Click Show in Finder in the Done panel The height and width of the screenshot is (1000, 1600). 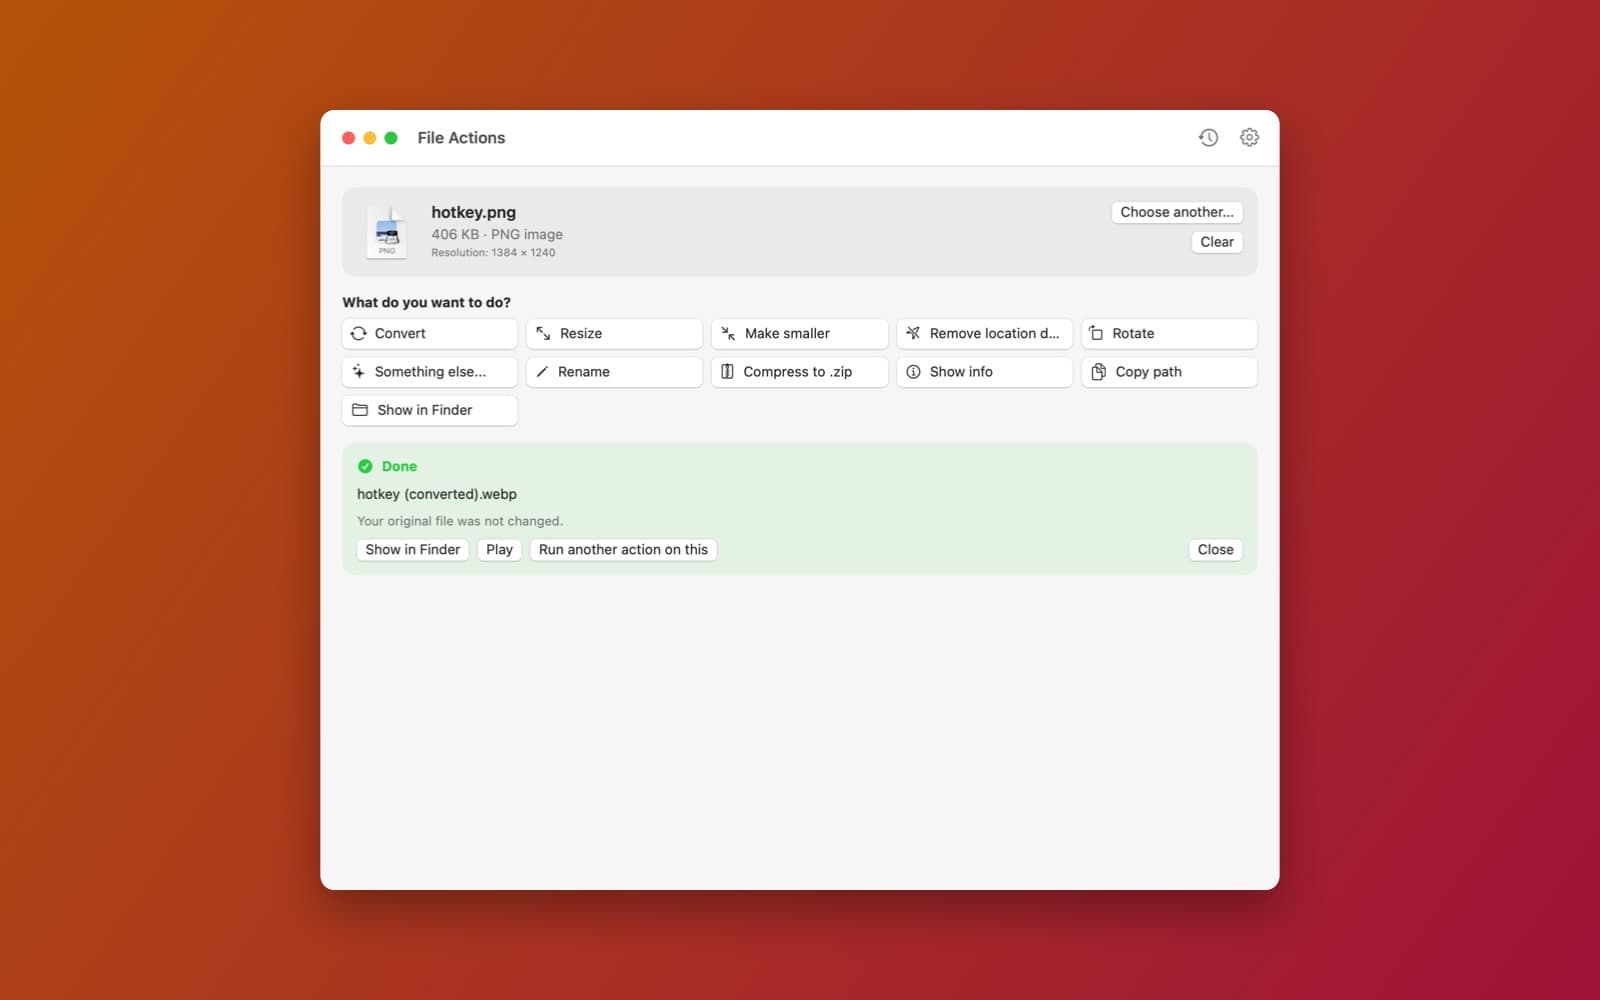point(413,550)
